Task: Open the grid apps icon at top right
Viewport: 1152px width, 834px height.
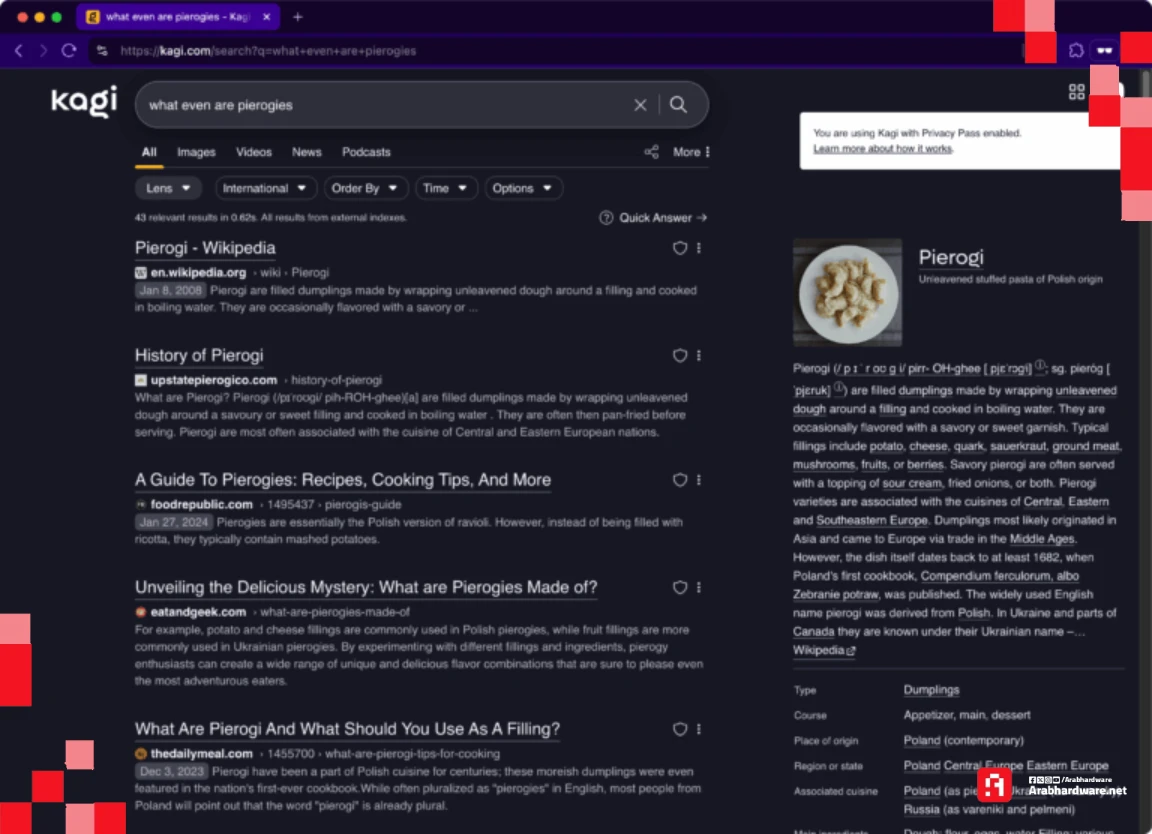Action: click(1077, 92)
